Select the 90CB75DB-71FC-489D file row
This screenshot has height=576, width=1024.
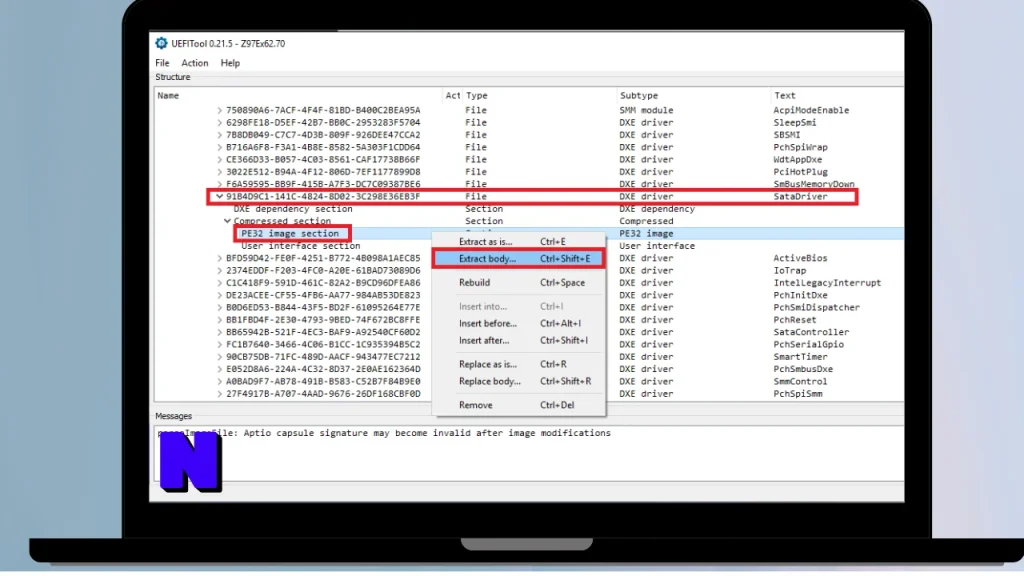point(323,357)
